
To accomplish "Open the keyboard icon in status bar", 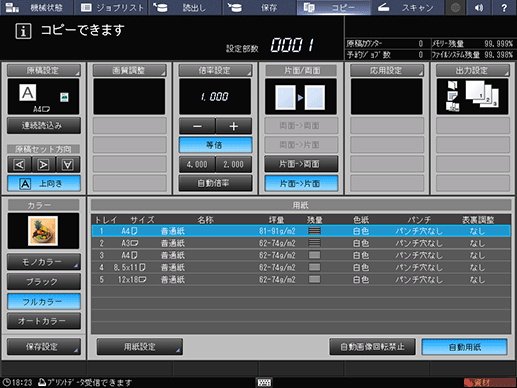I will point(264,382).
